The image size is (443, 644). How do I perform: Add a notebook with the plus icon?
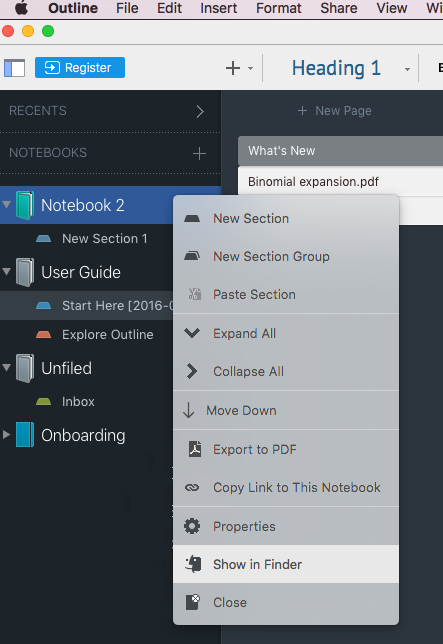coord(200,154)
